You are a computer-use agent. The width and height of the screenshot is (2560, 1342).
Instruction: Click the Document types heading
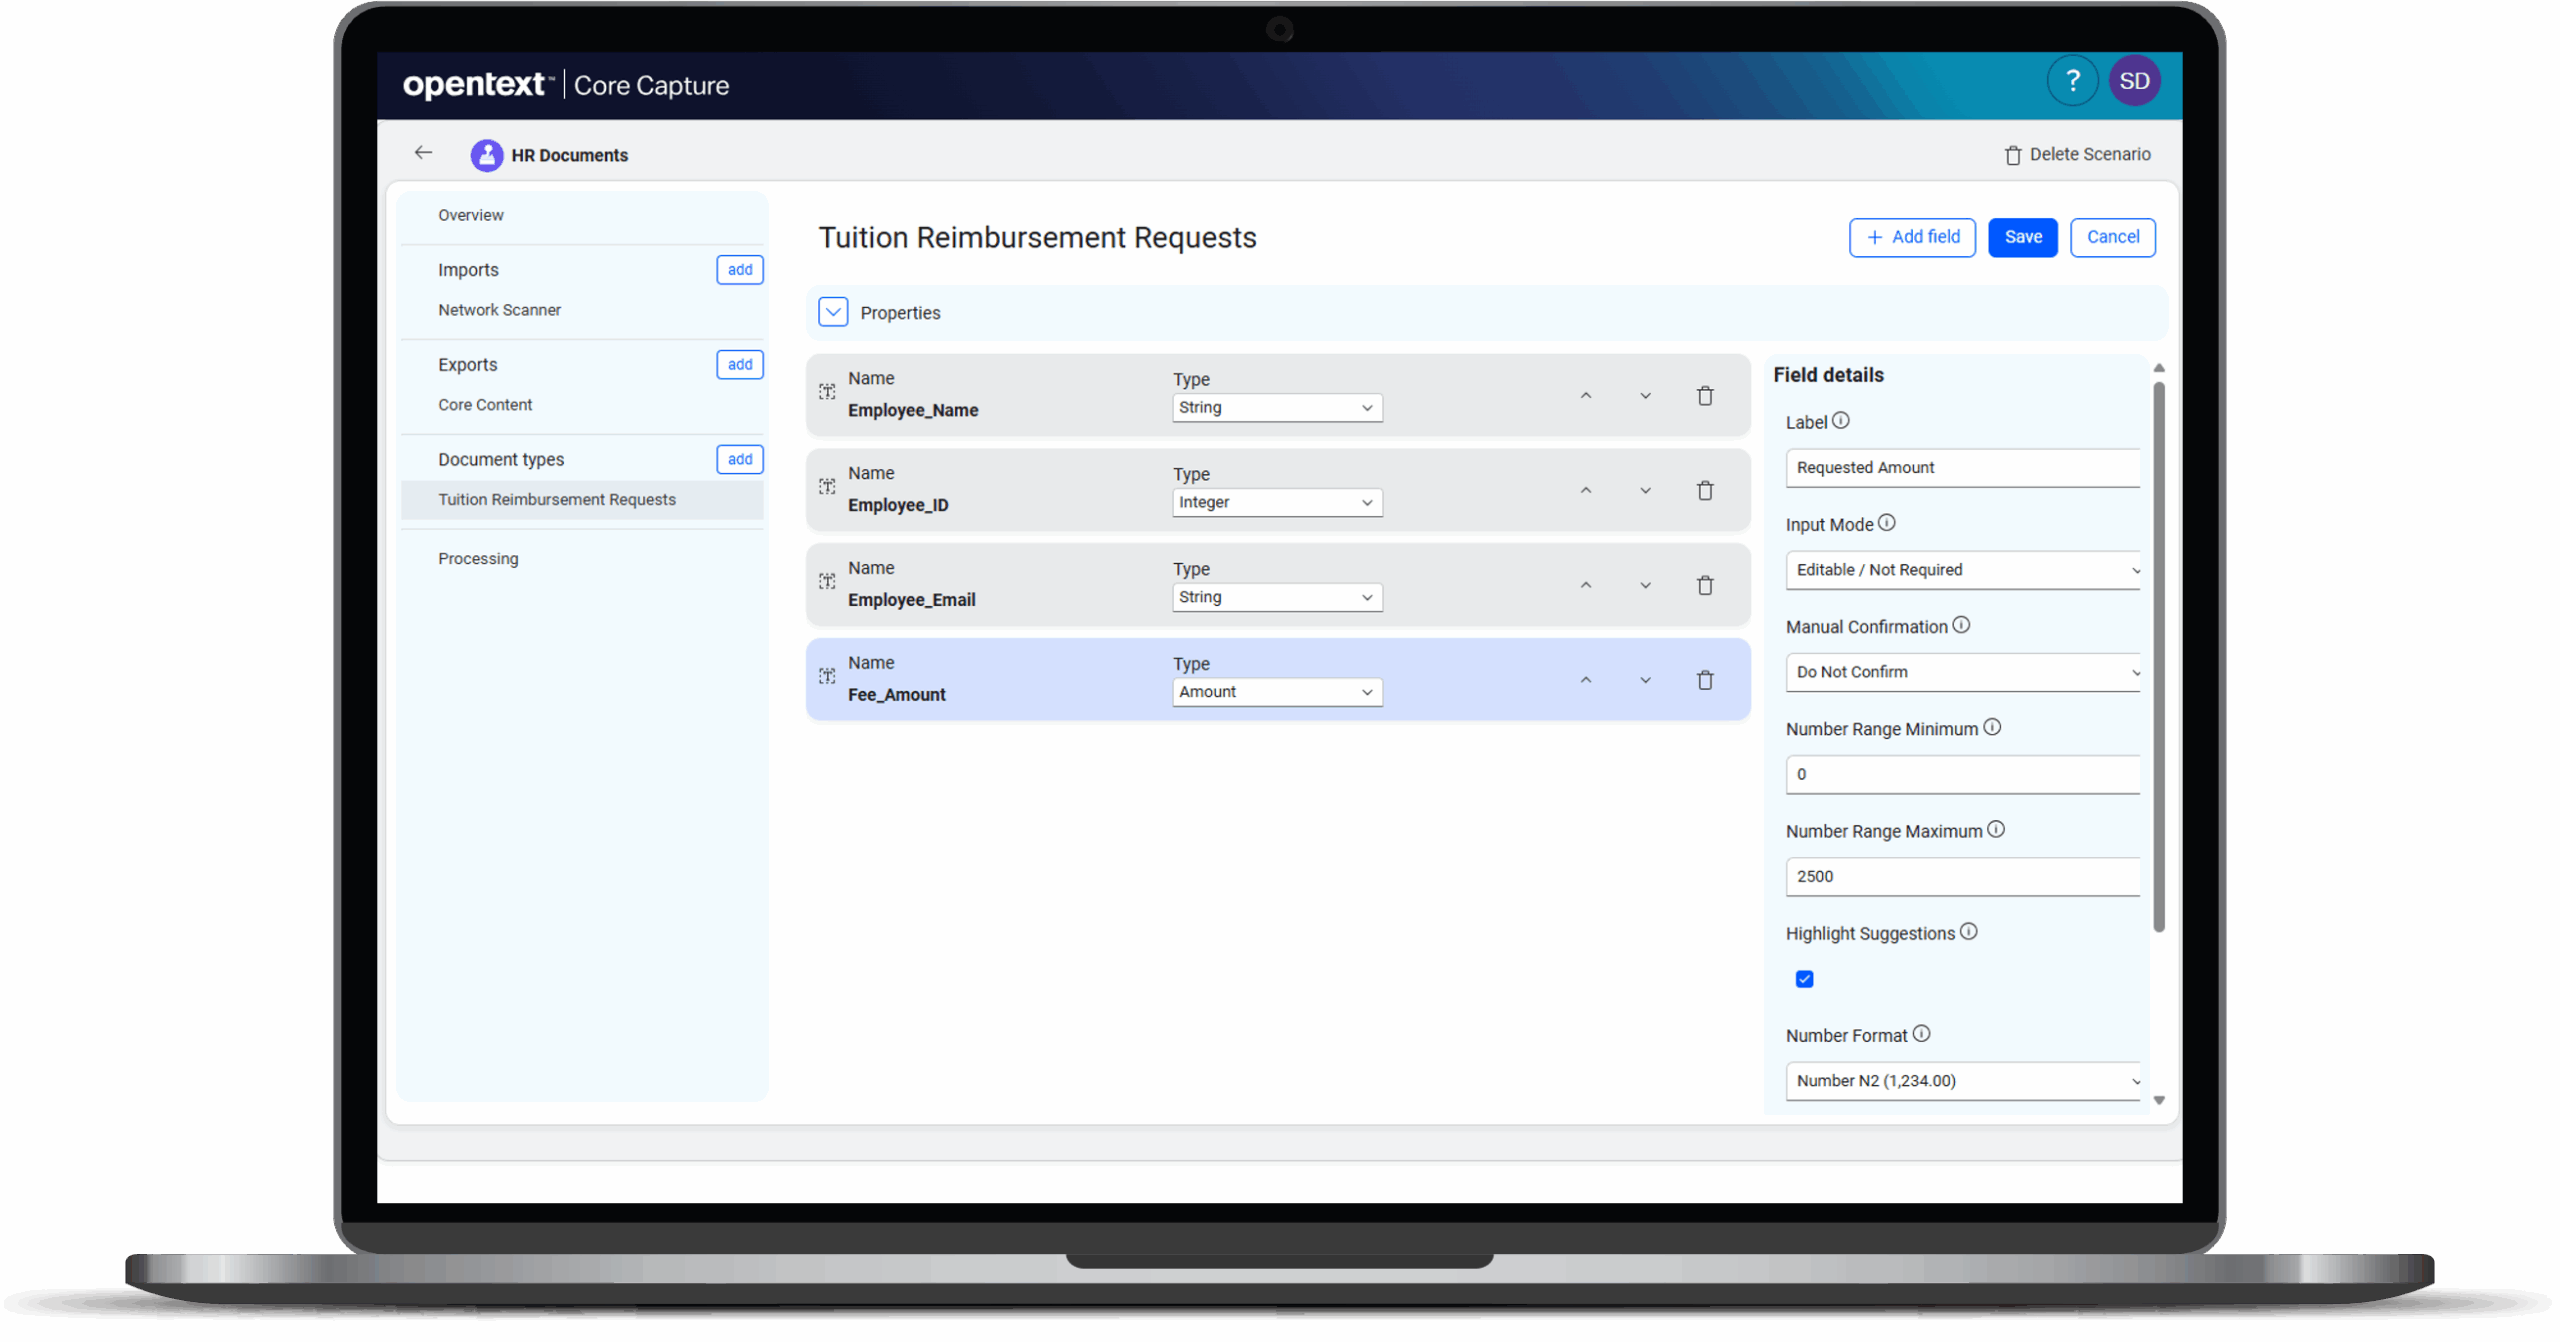point(501,459)
